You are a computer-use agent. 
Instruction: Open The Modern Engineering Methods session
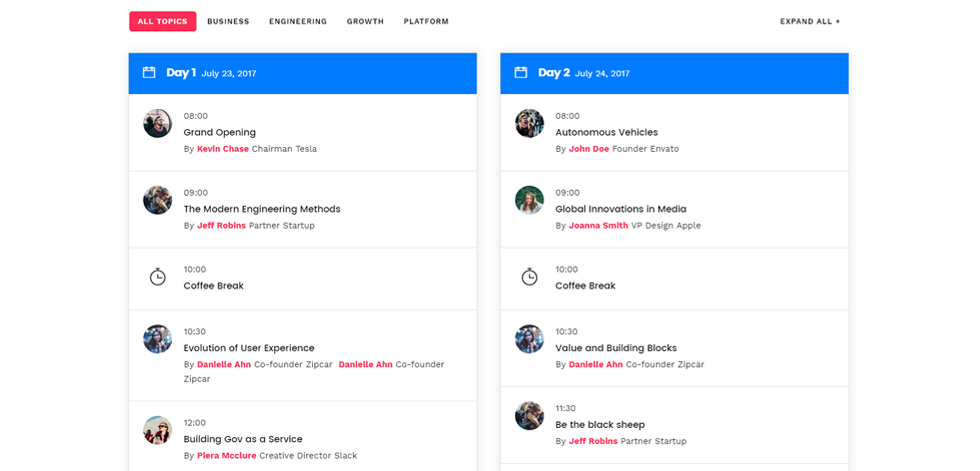point(262,209)
